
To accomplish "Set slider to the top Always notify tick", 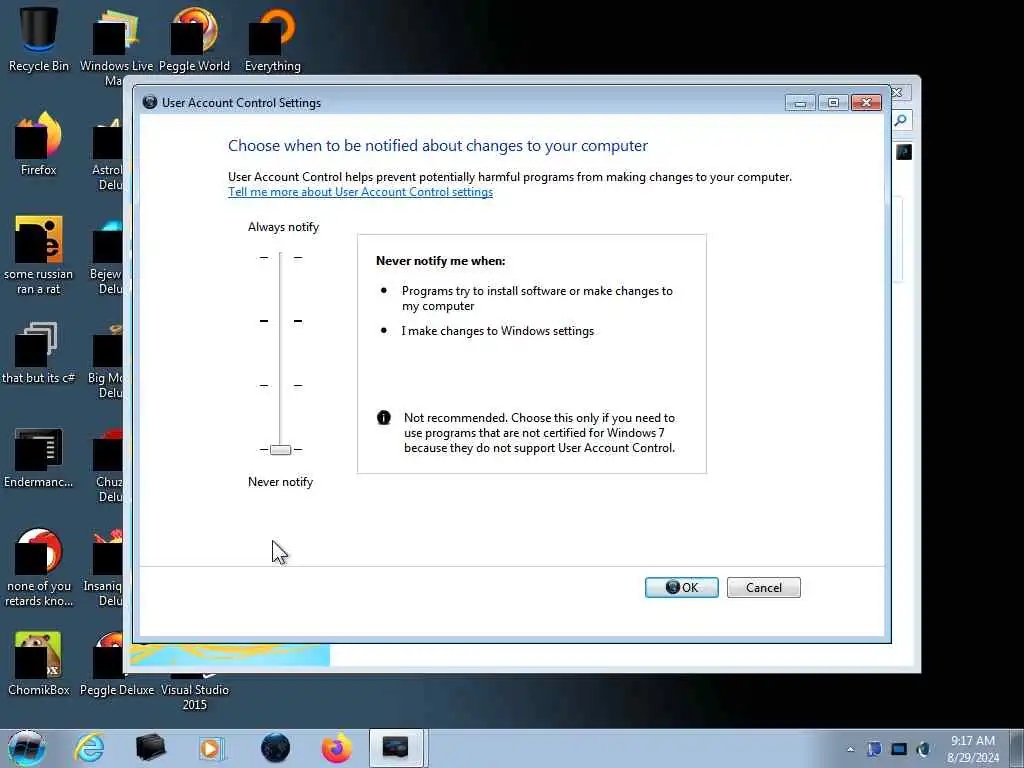I will [x=280, y=257].
